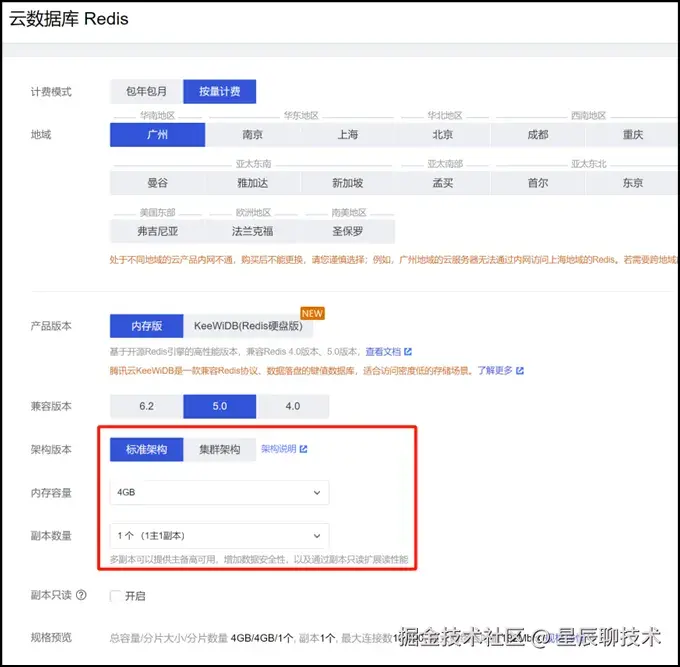Choose 重庆 region
680x667 pixels.
tap(633, 135)
